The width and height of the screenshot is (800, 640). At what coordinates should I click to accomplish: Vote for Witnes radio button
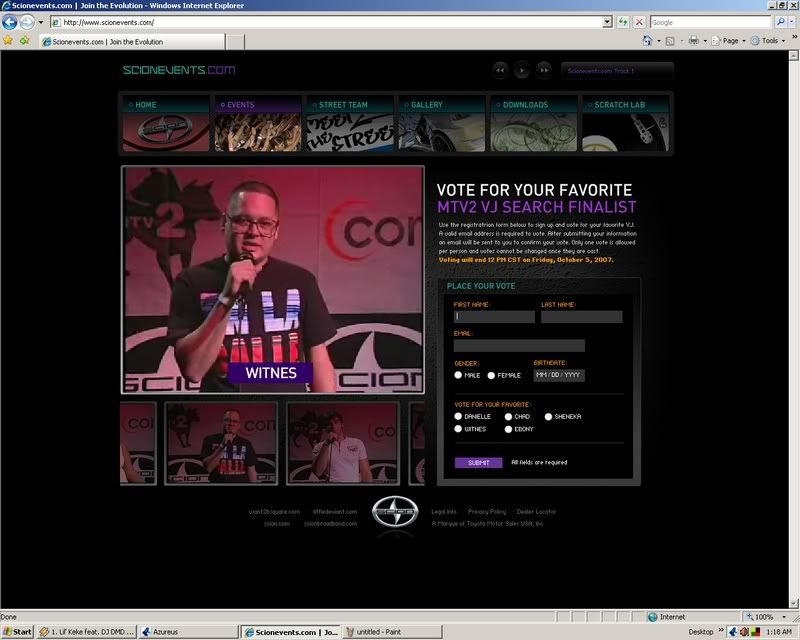point(458,429)
